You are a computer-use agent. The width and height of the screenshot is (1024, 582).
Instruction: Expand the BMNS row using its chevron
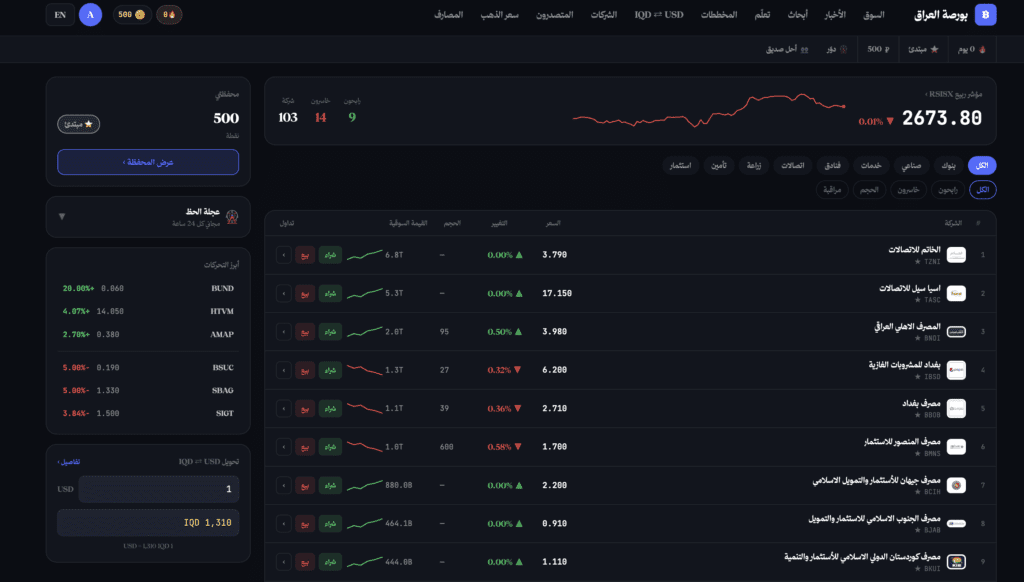click(x=283, y=447)
